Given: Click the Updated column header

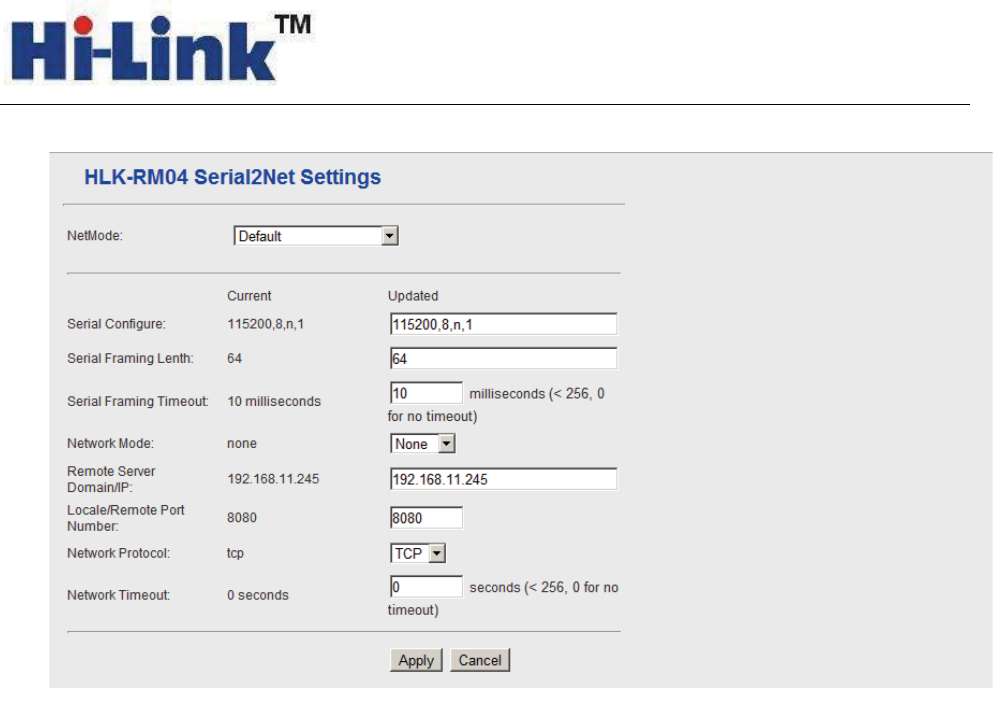Looking at the screenshot, I should coord(413,296).
